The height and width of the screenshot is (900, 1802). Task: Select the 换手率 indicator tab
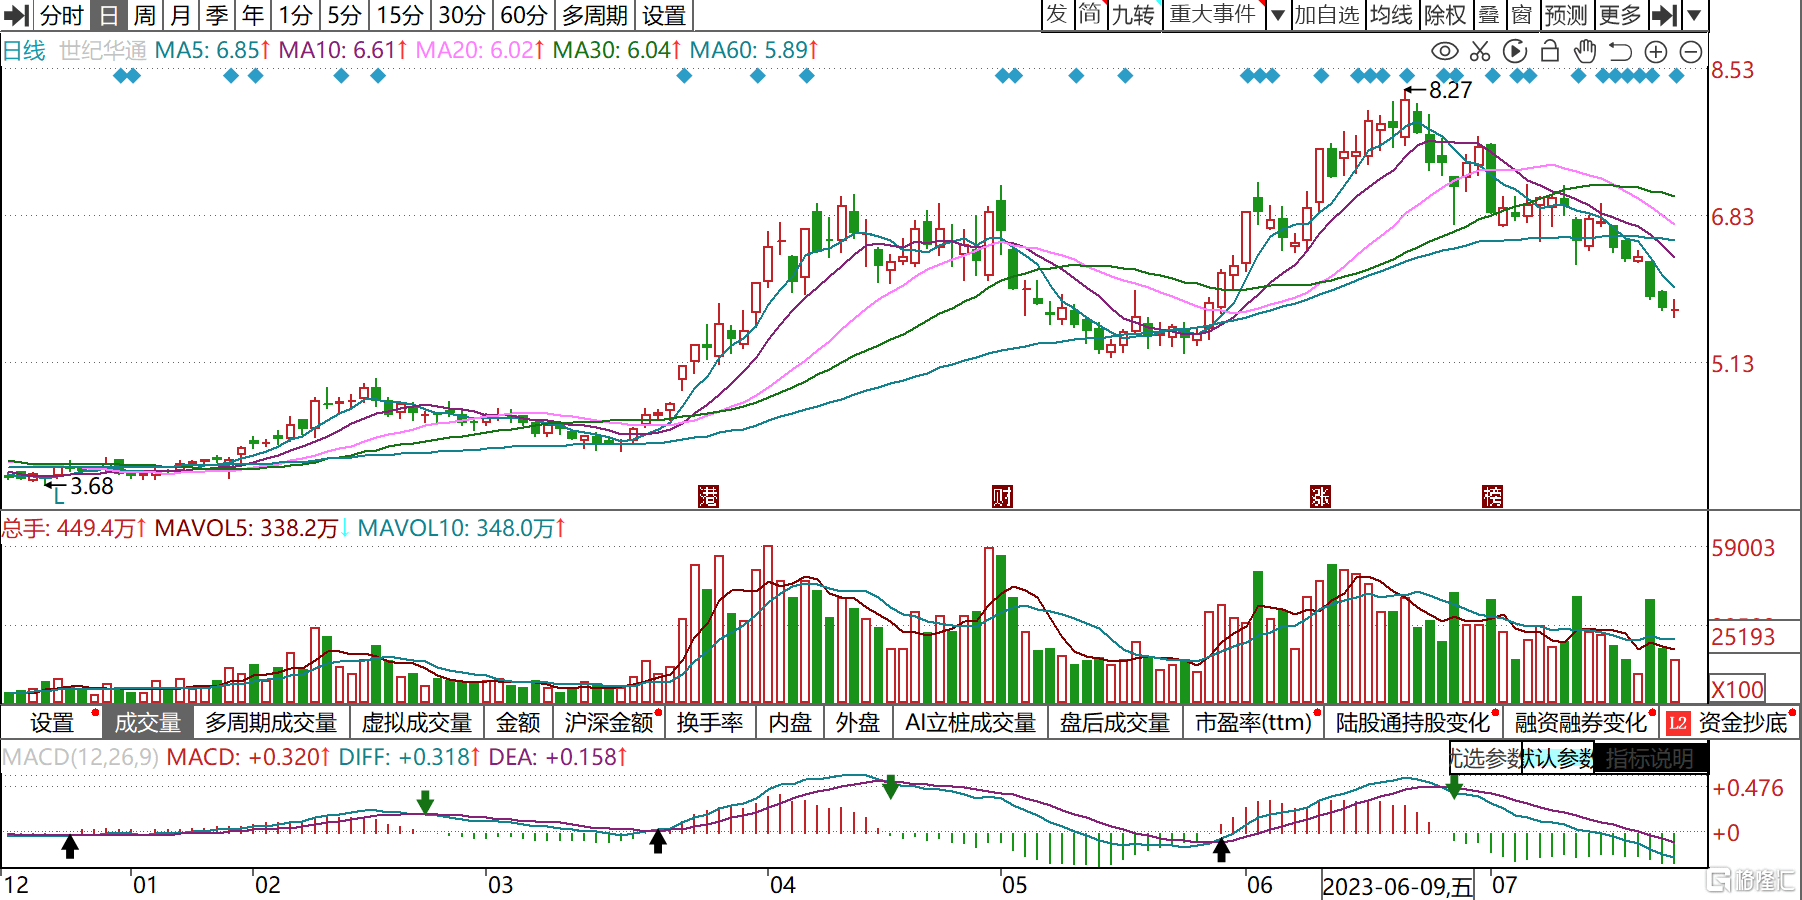click(709, 722)
